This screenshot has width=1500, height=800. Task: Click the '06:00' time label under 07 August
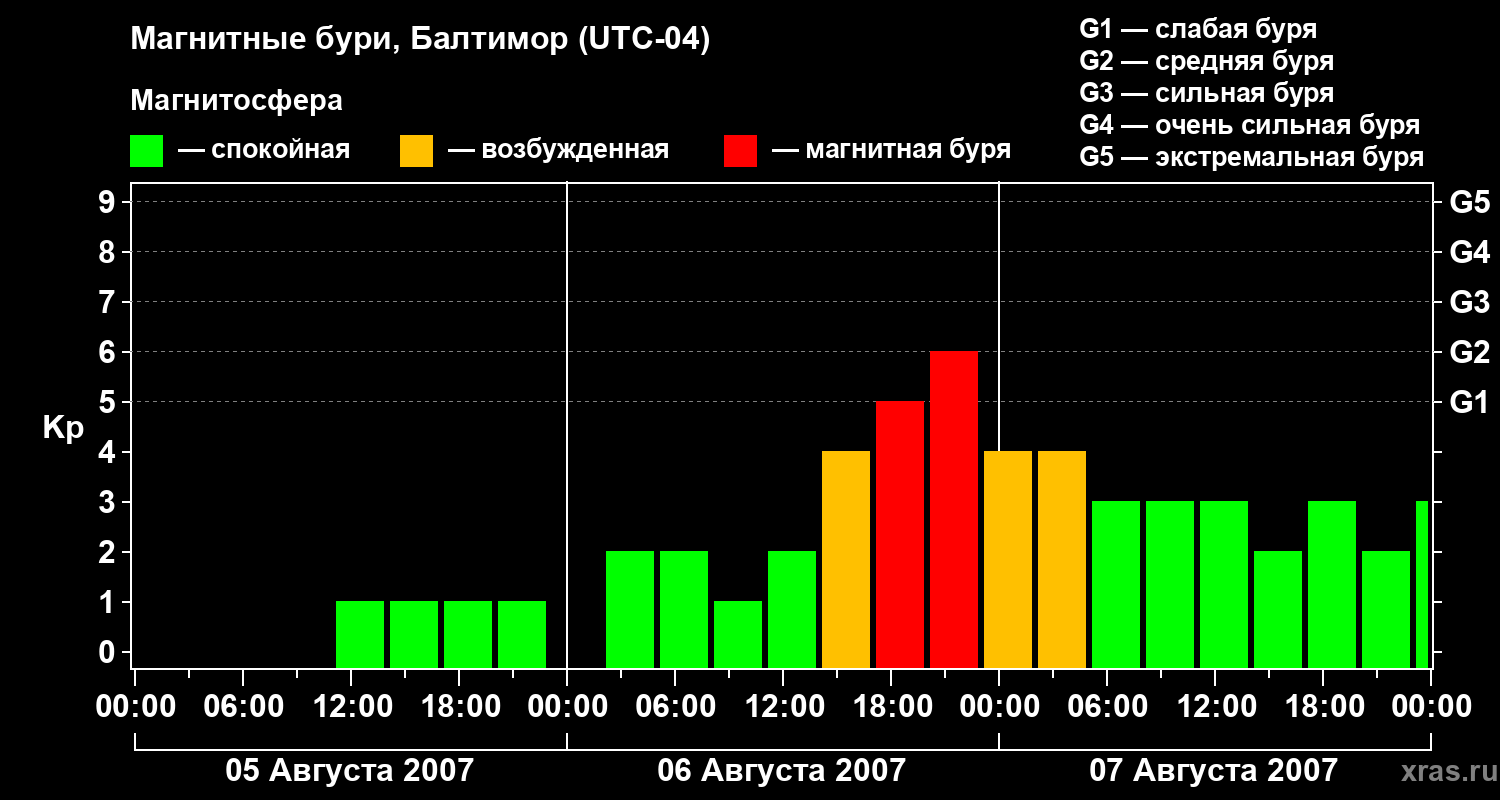coord(1106,707)
